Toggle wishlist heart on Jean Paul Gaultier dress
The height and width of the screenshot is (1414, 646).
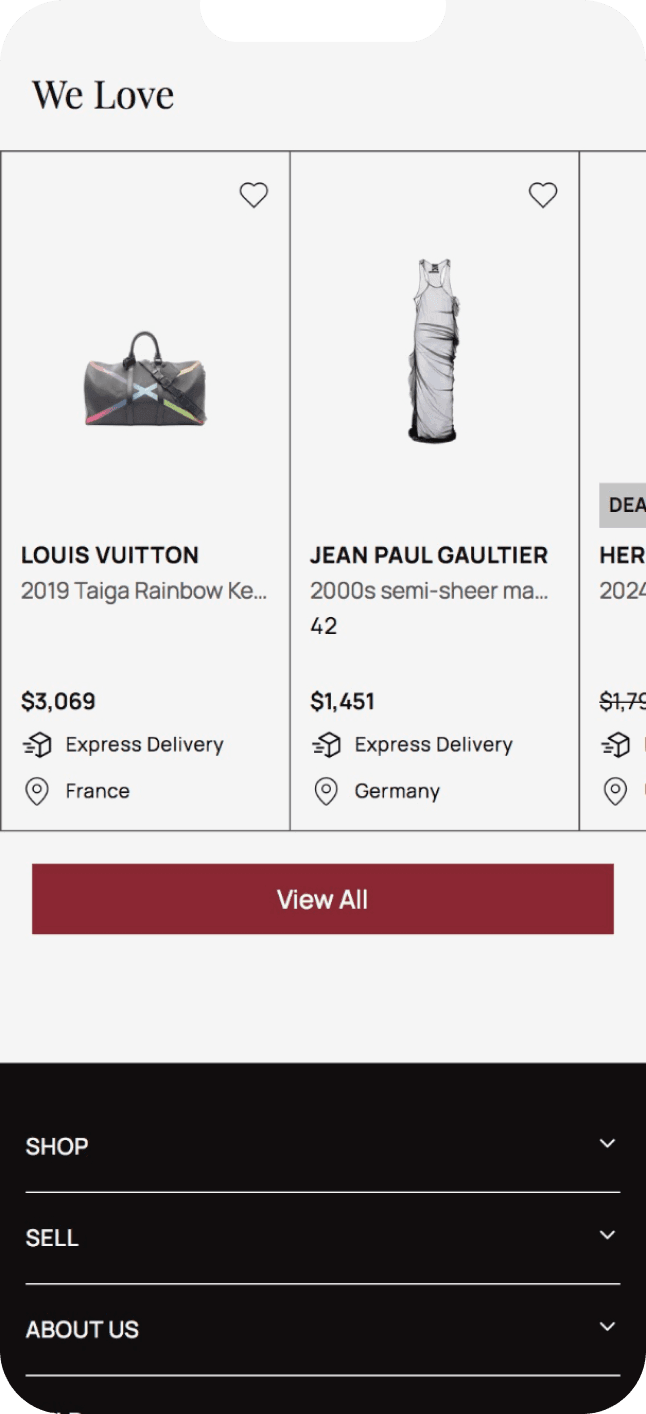click(543, 195)
